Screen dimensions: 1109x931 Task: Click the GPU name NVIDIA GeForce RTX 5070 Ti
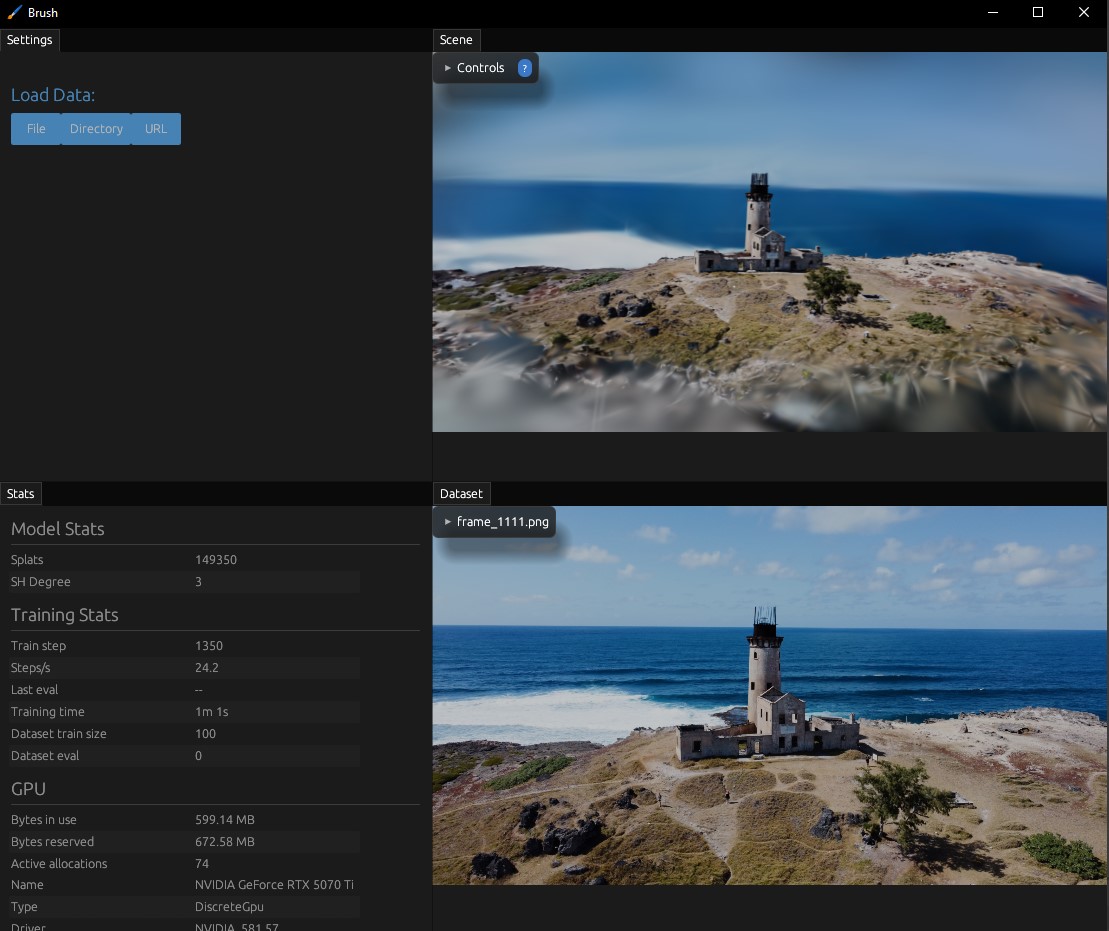pos(274,885)
